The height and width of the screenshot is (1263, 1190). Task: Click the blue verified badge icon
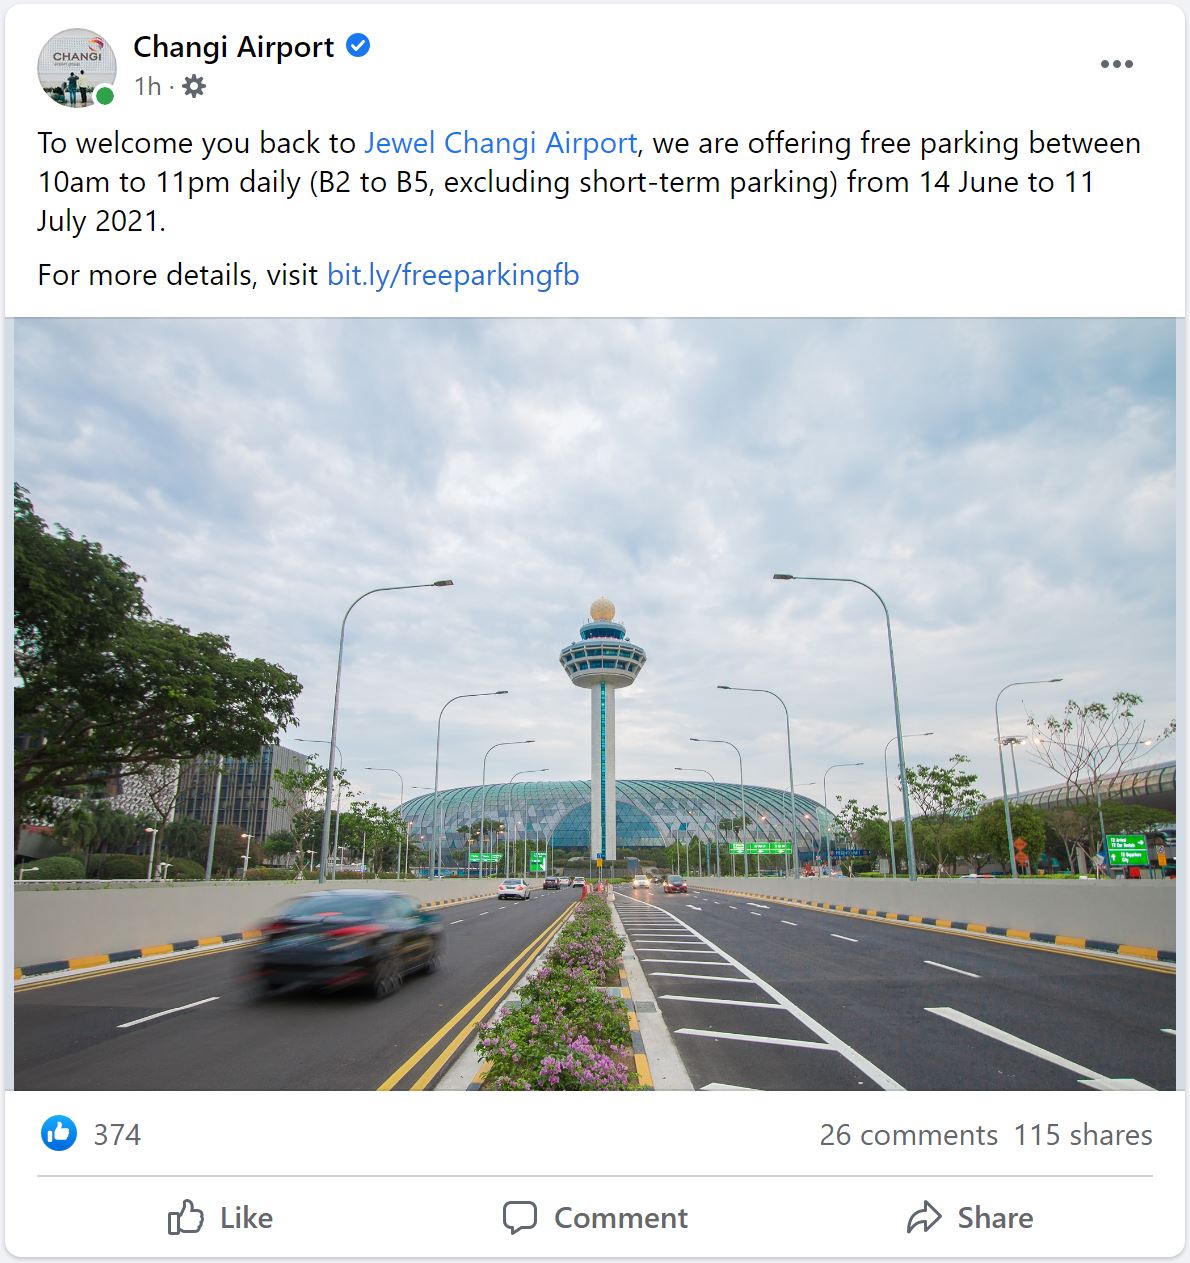[x=358, y=46]
